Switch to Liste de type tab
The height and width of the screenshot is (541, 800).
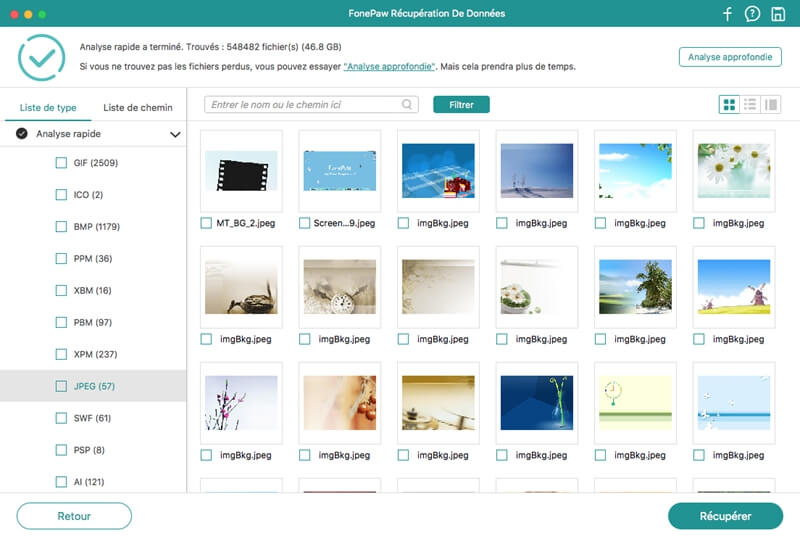pos(48,108)
